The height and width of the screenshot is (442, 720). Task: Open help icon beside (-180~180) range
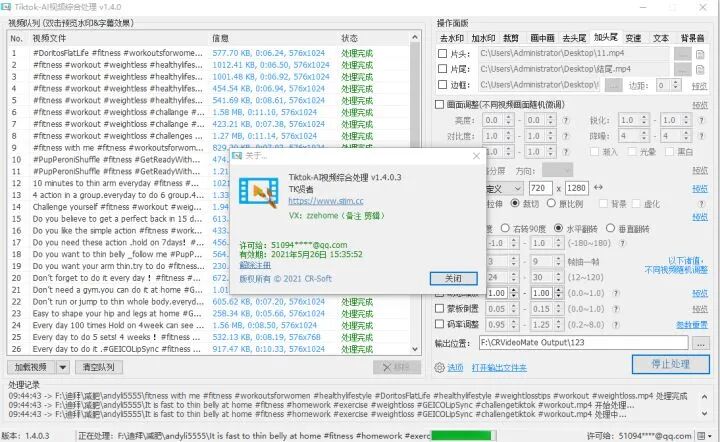point(622,243)
